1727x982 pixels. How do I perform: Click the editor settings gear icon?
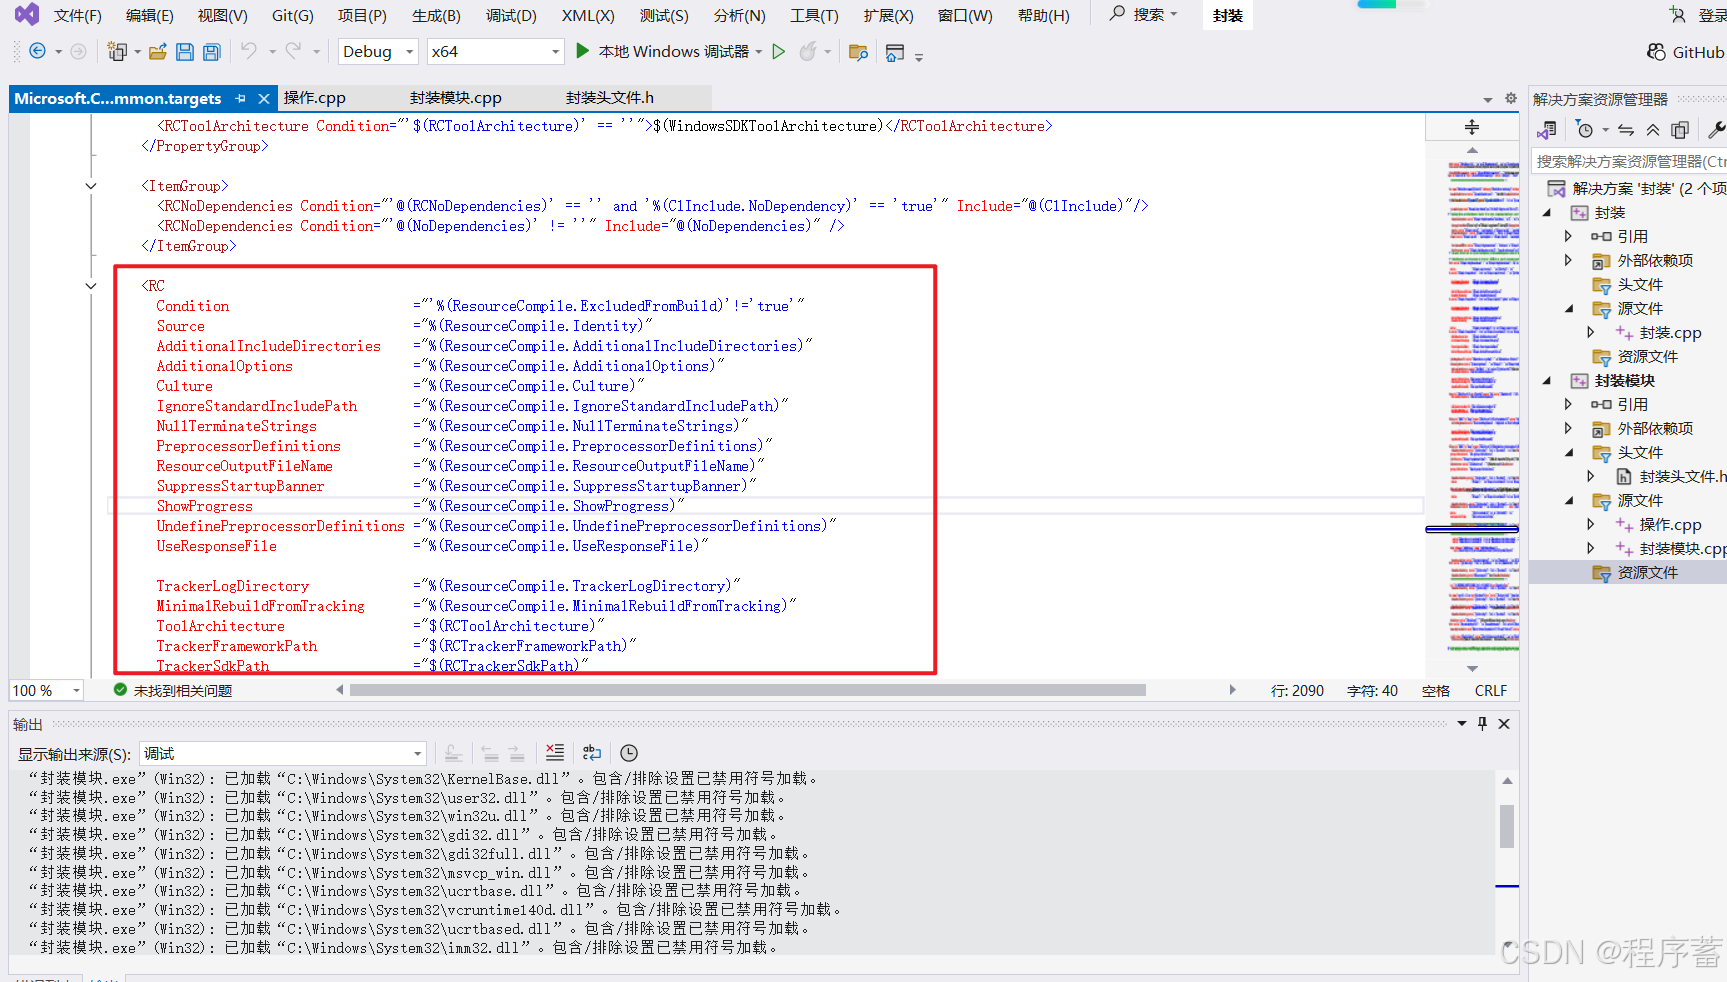(1511, 98)
